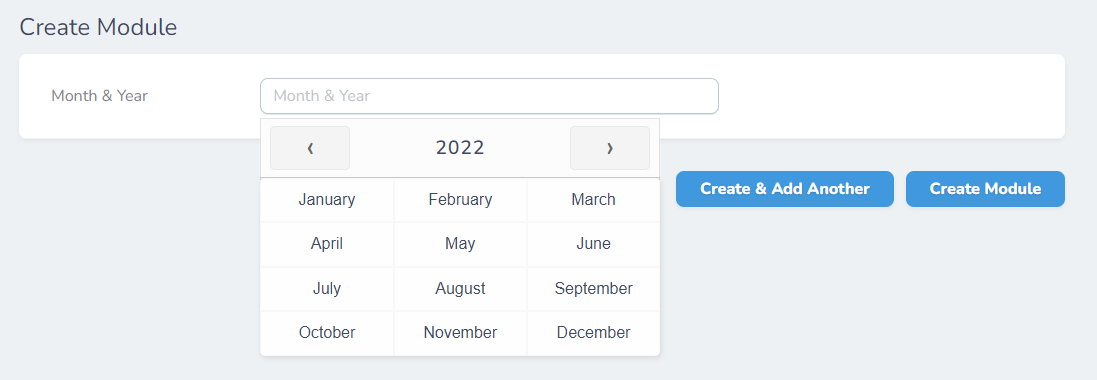Select January in the month picker
Viewport: 1097px width, 380px height.
(x=327, y=199)
